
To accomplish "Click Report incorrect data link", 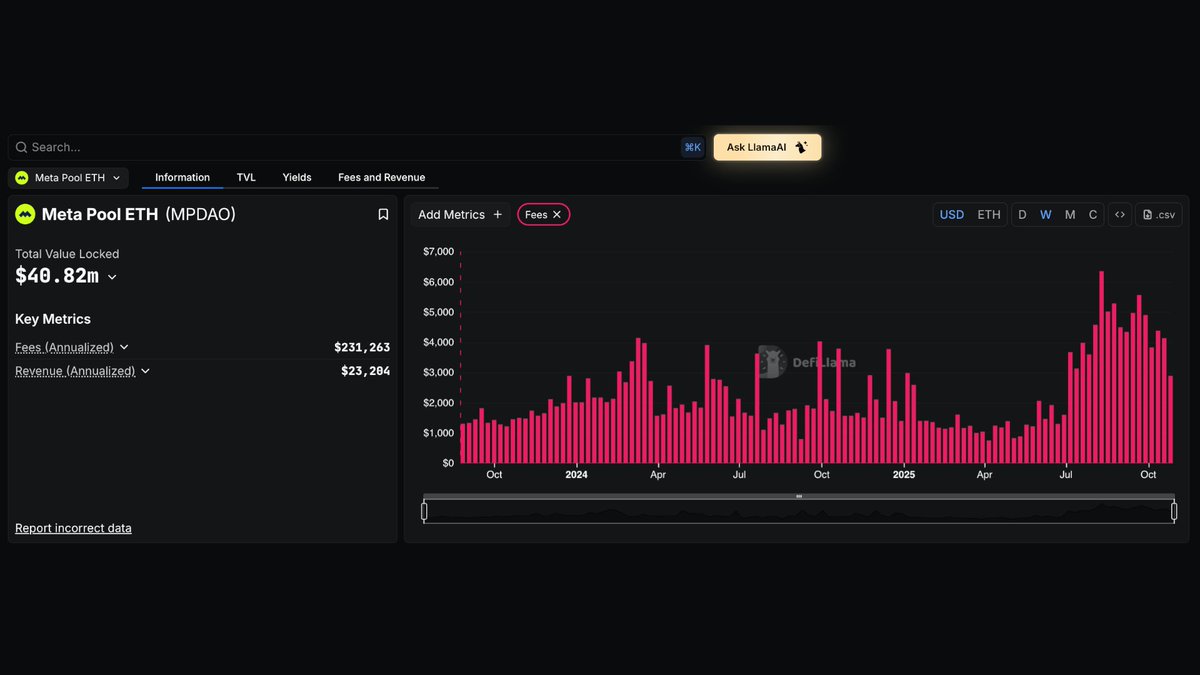I will pyautogui.click(x=73, y=528).
